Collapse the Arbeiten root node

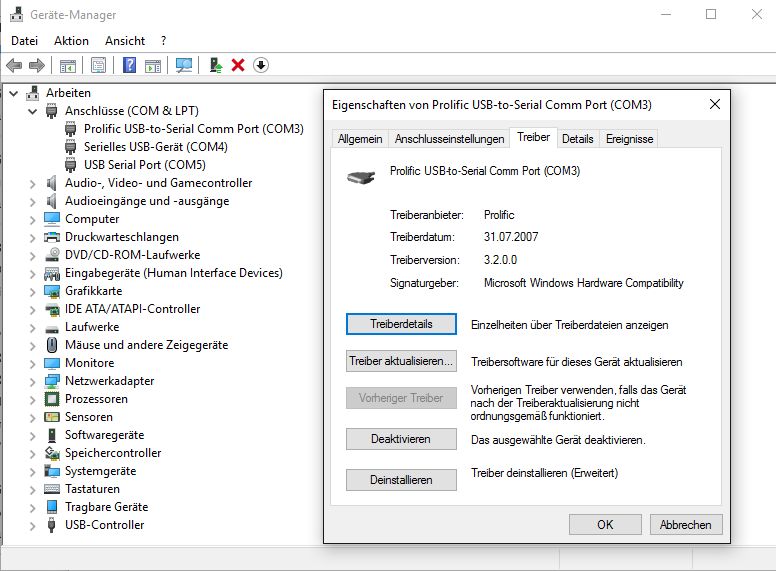(x=13, y=93)
